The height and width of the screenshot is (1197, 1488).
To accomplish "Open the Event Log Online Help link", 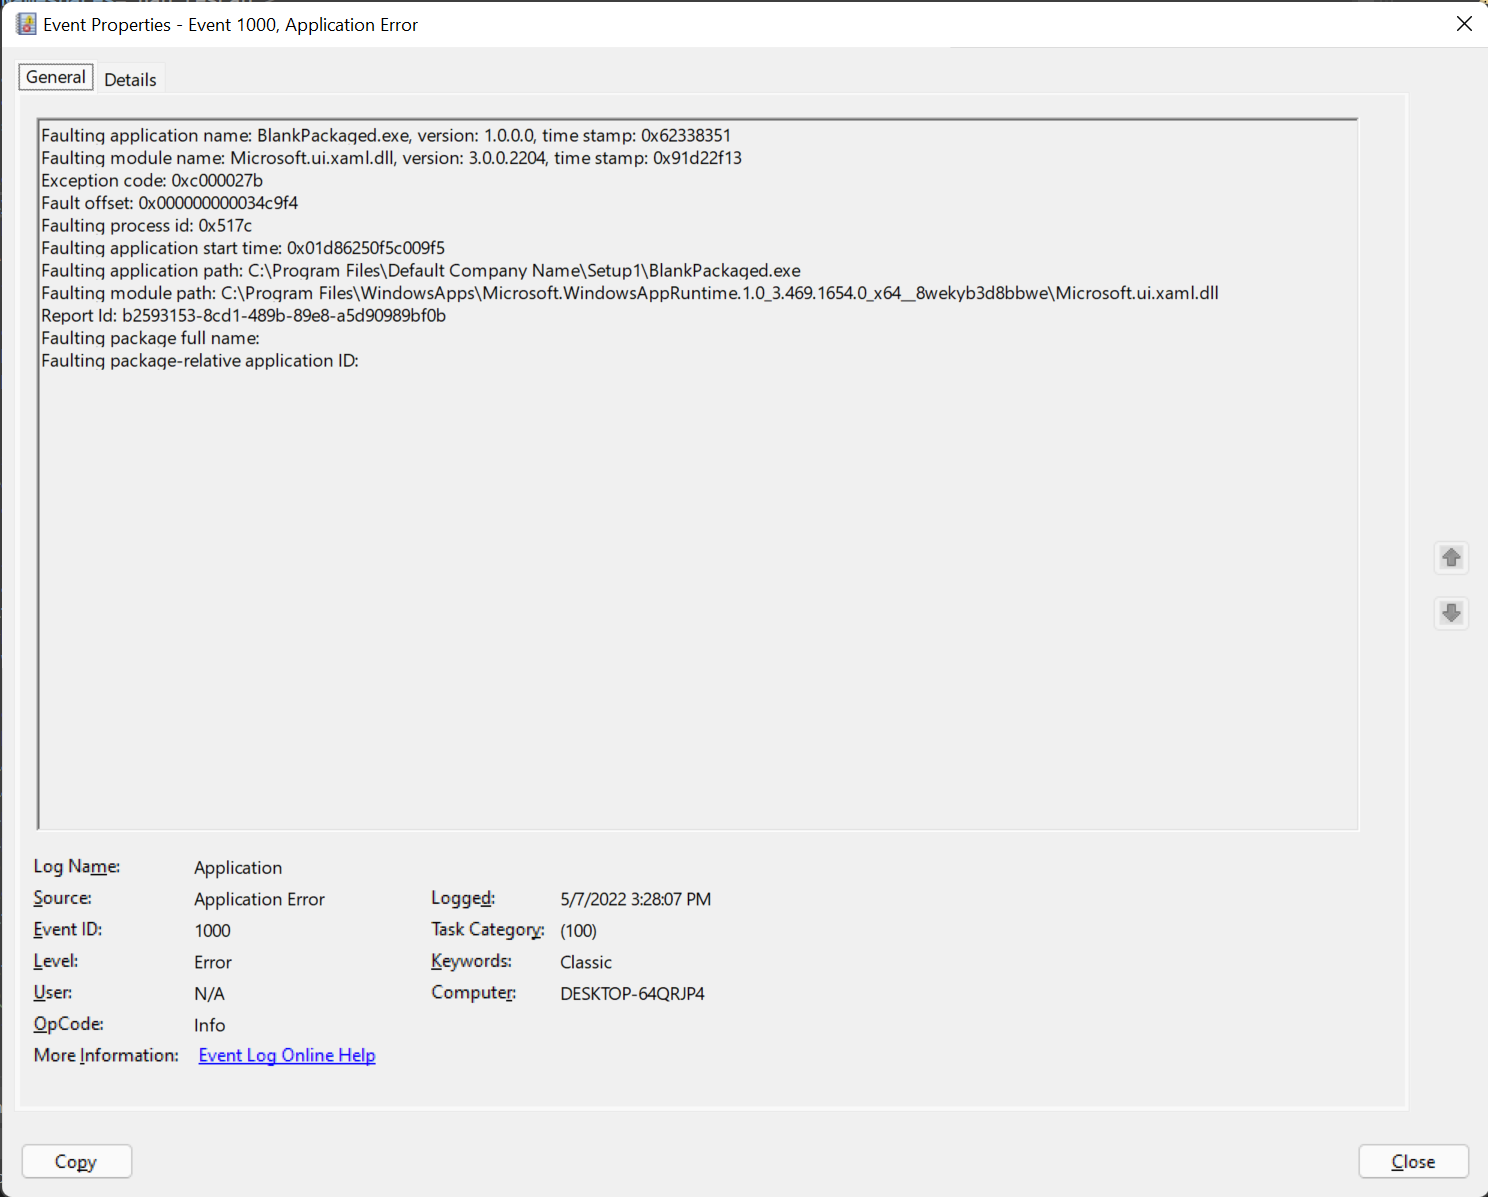I will pos(286,1054).
